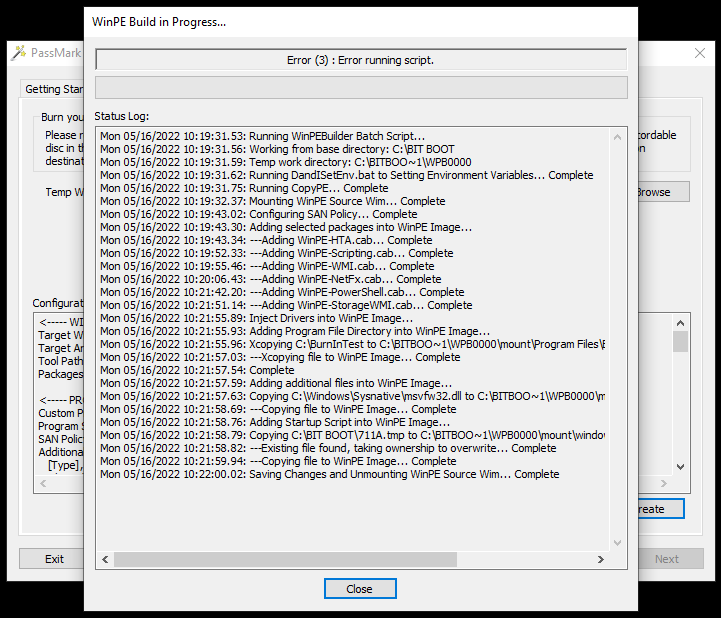Select 'Adding Program File Directory' log line

tap(295, 331)
